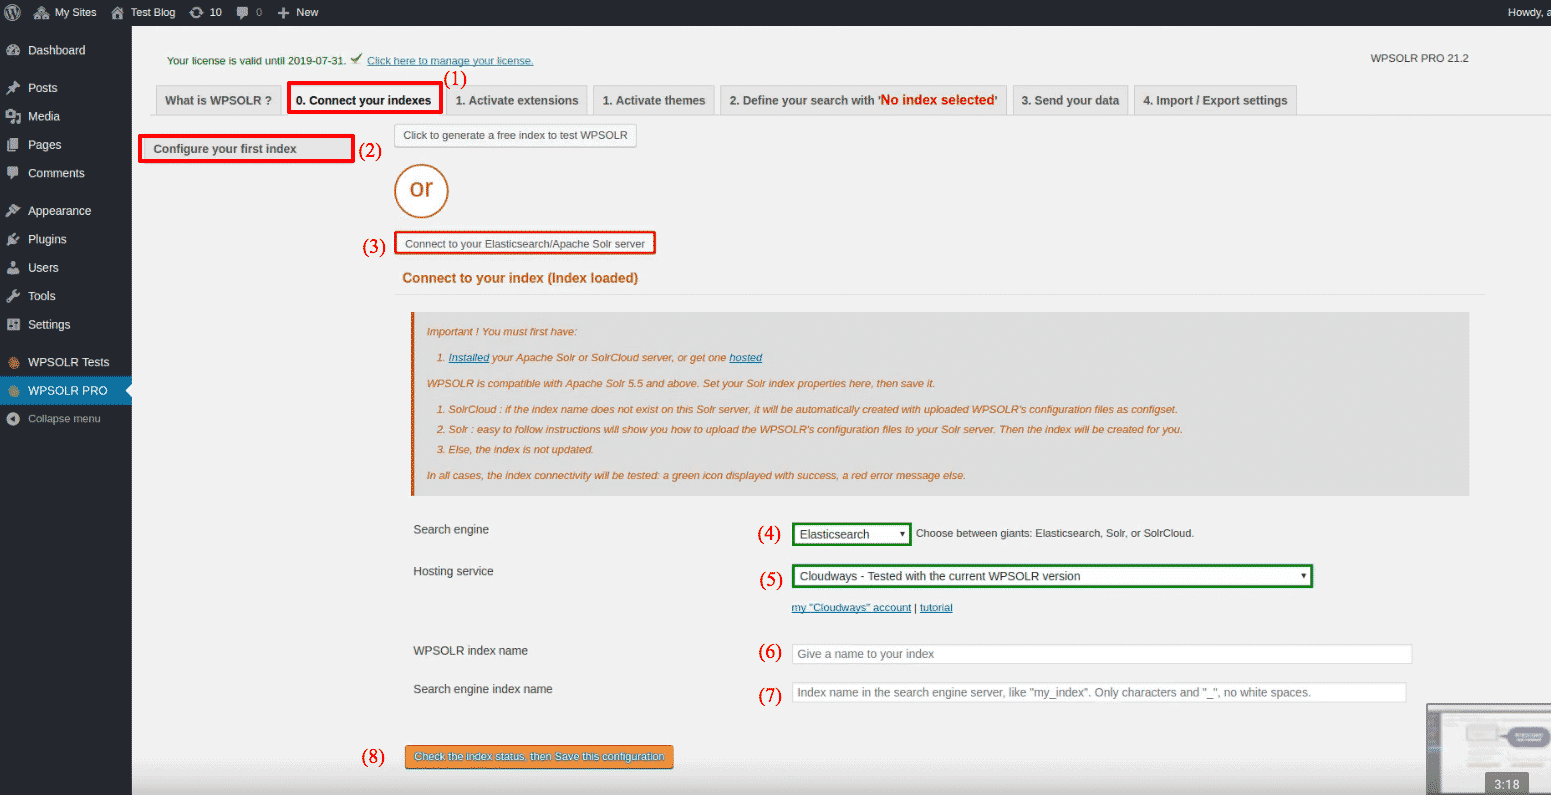
Task: Open the 3. Send your data tab
Action: 1070,100
